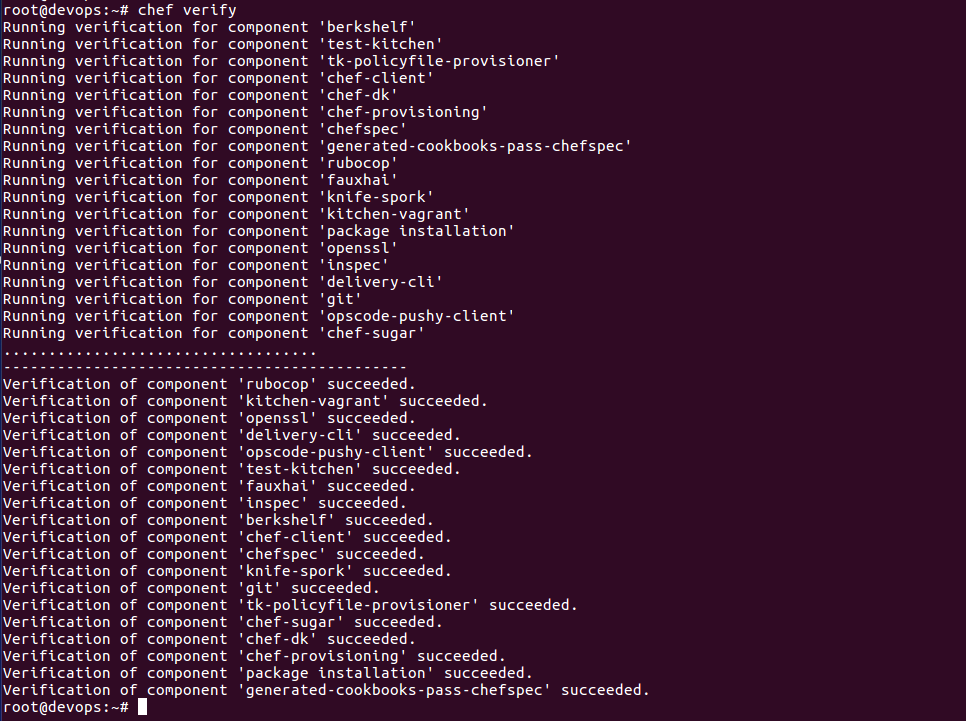966x721 pixels.
Task: Click the 'berkshelf' running verification line
Action: 209,27
